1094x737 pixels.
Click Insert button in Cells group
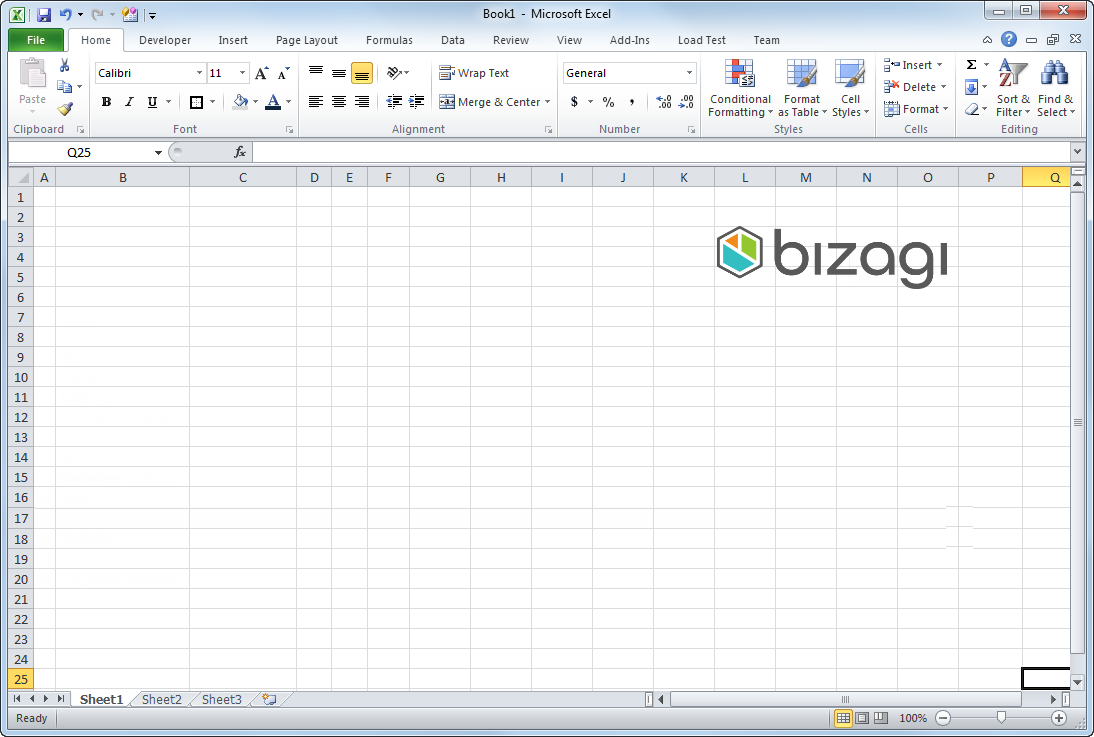coord(914,65)
